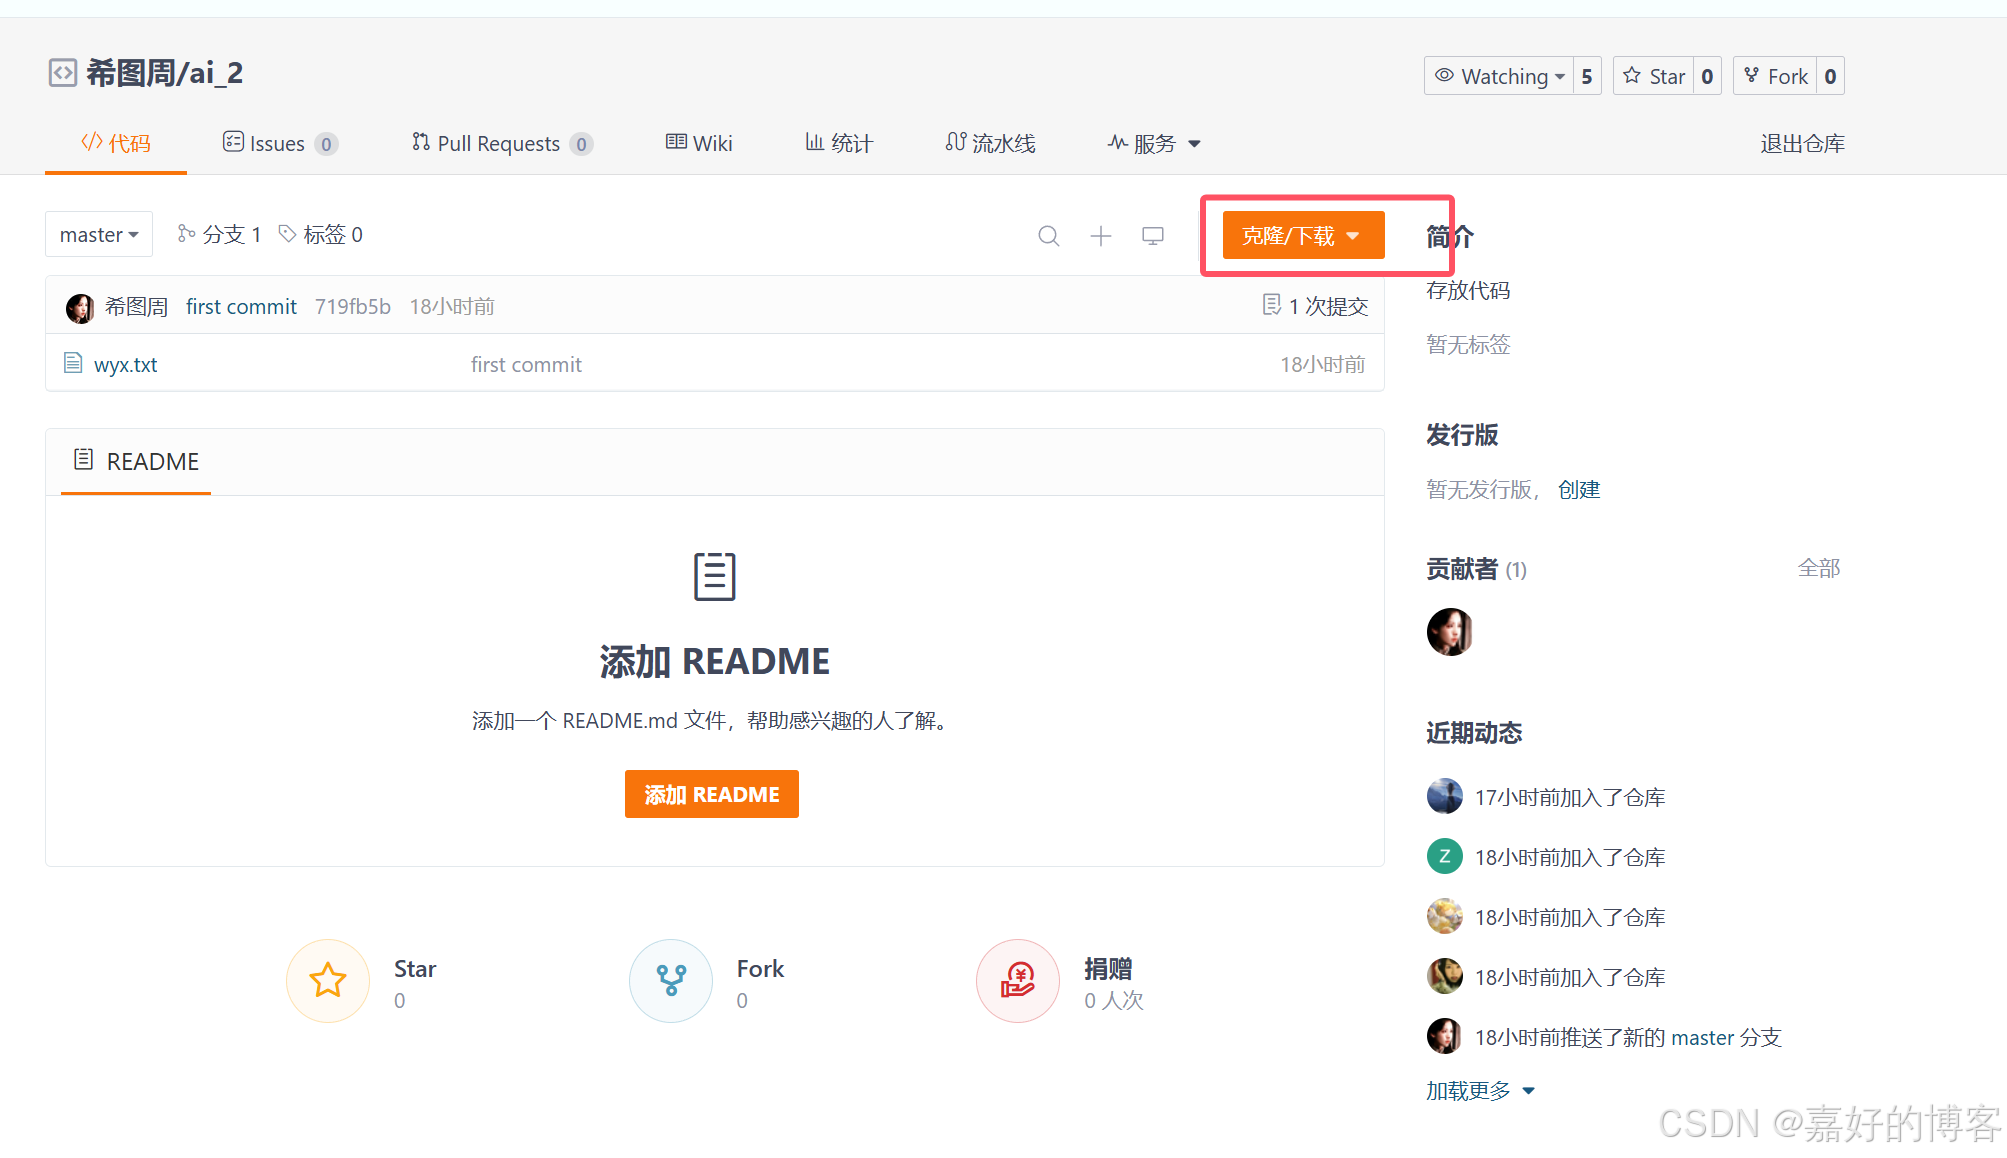
Task: Click the search magnifier icon
Action: 1048,236
